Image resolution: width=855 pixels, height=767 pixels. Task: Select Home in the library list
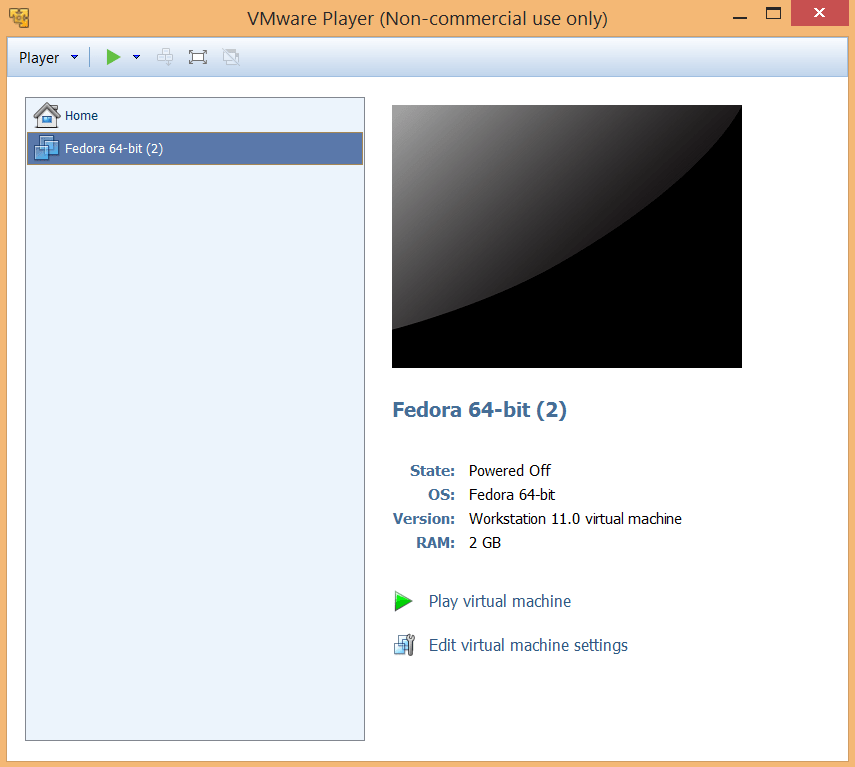tap(81, 114)
